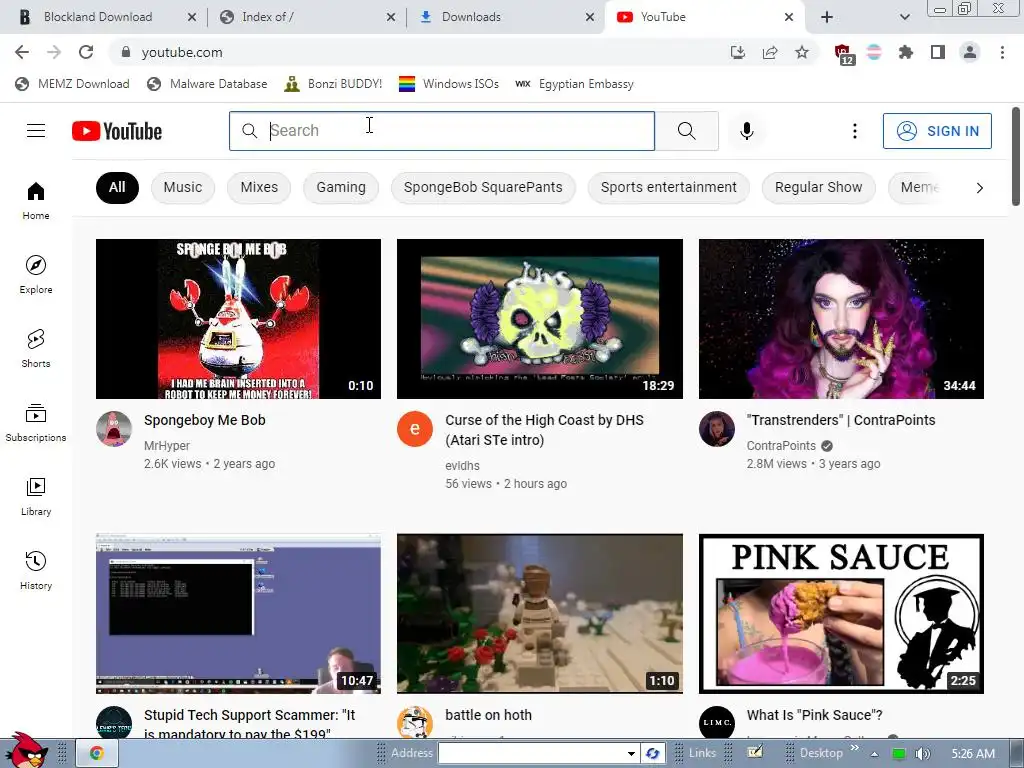1024x768 pixels.
Task: Open the Windows ISOs bookmark
Action: pyautogui.click(x=449, y=84)
